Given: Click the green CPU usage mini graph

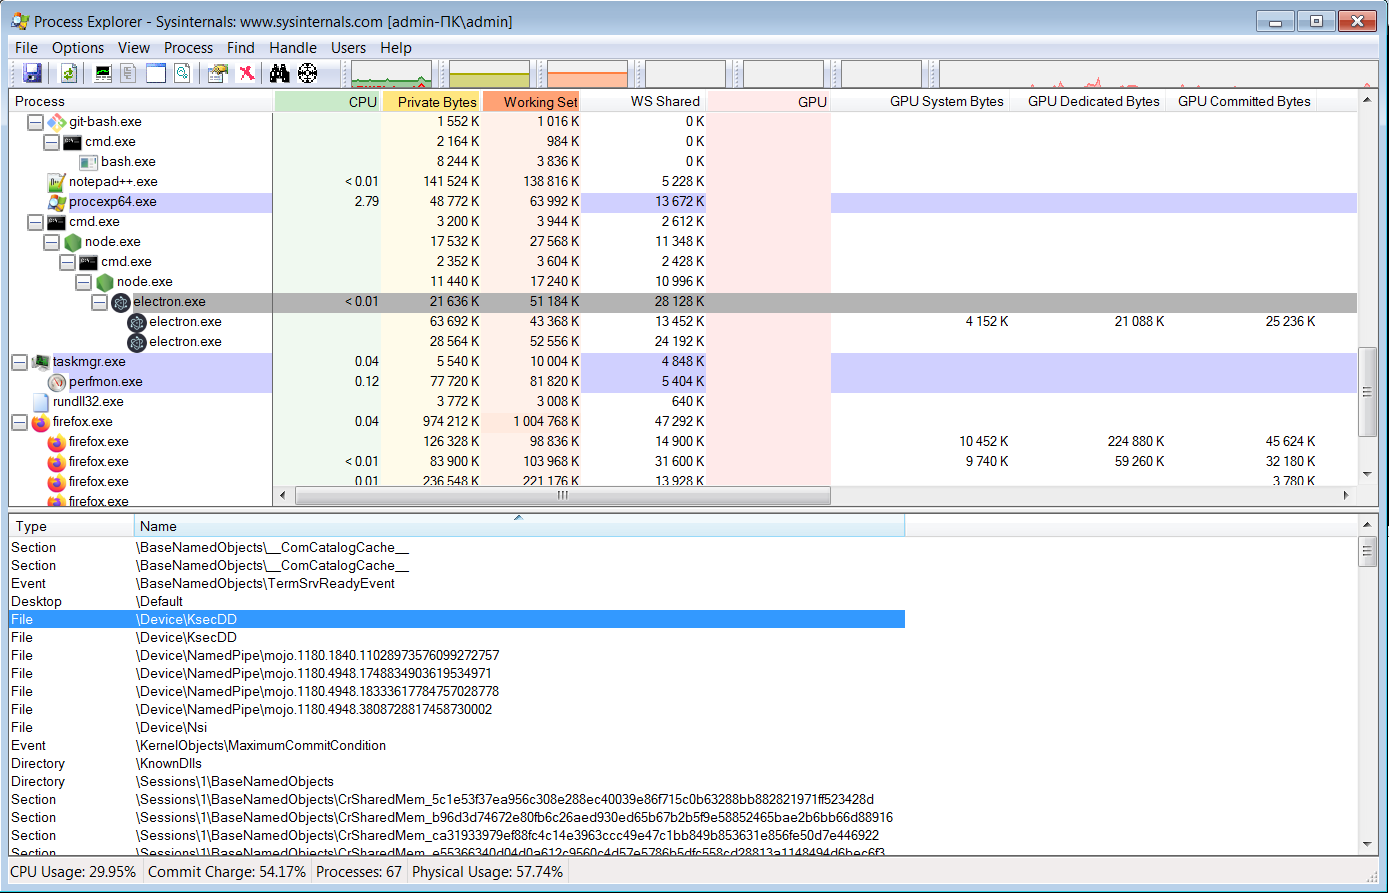Looking at the screenshot, I should click(391, 74).
